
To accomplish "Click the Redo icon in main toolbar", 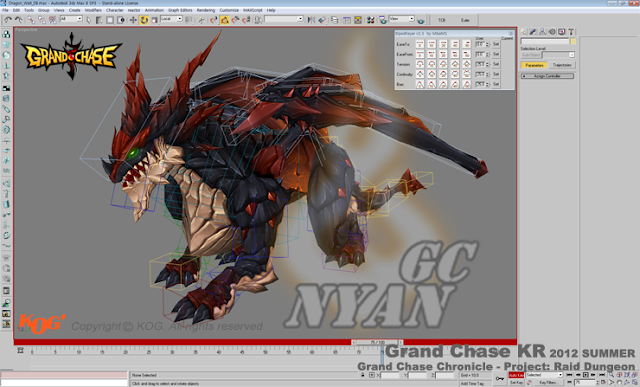I will point(18,20).
